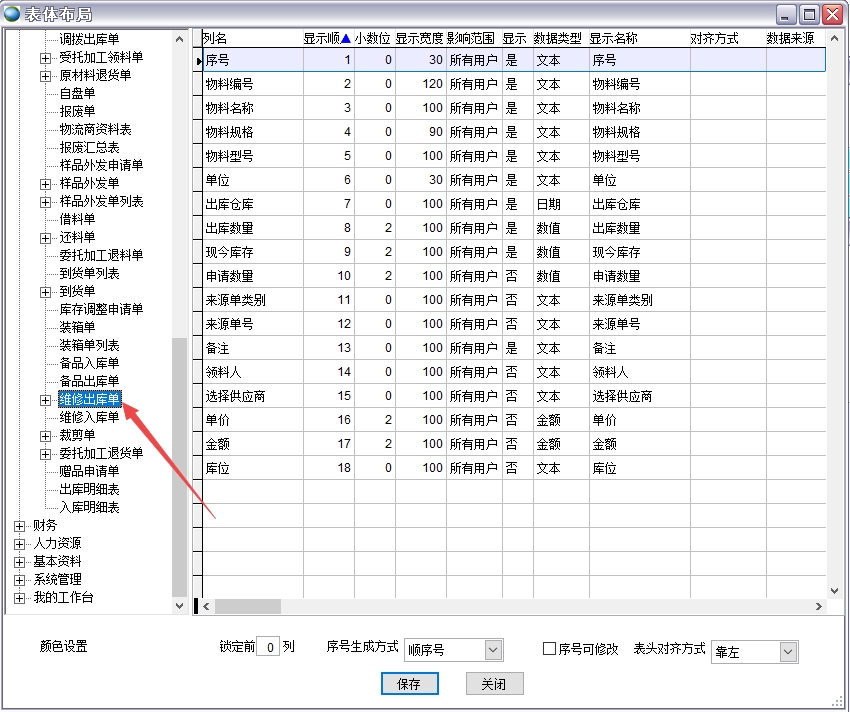Screen dimensions: 850x712
Task: Click the 保存 button
Action: (408, 684)
